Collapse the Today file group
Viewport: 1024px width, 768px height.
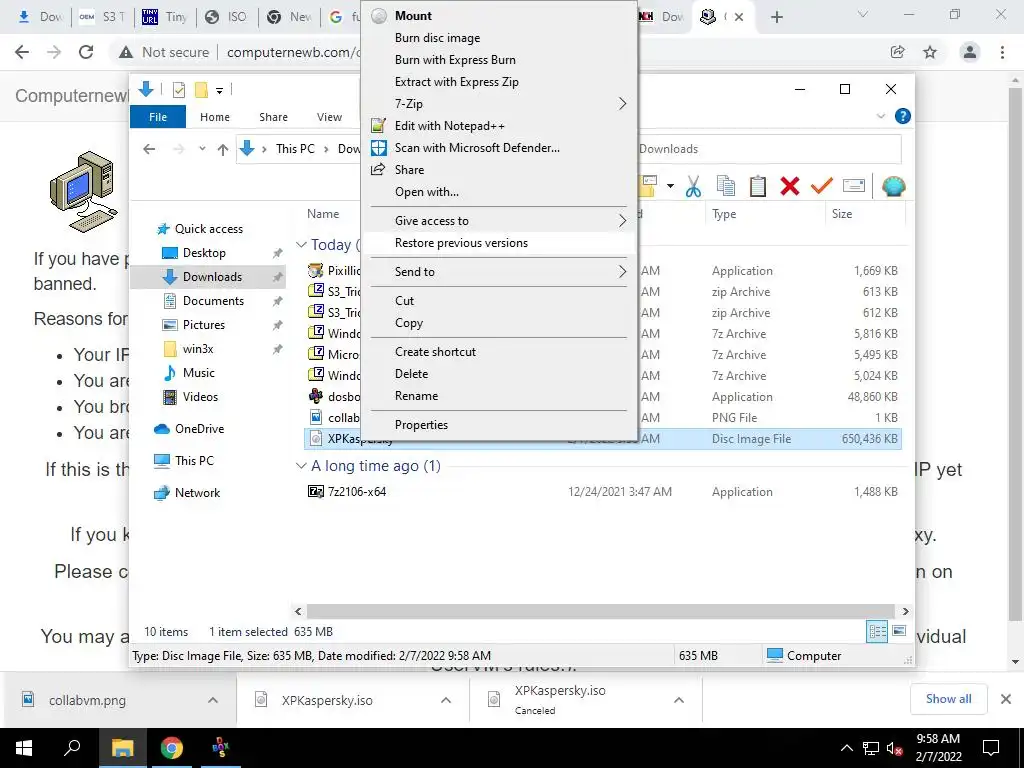click(x=301, y=245)
